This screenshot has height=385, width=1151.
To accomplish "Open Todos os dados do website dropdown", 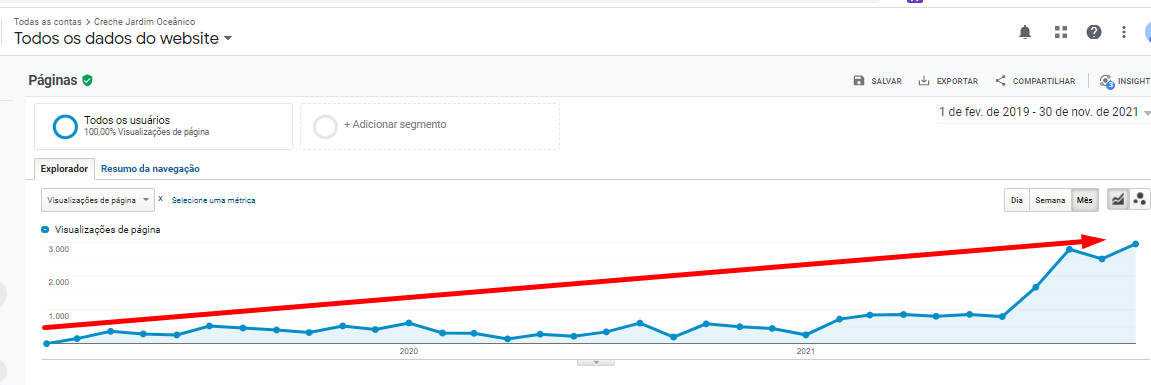I will coord(123,39).
